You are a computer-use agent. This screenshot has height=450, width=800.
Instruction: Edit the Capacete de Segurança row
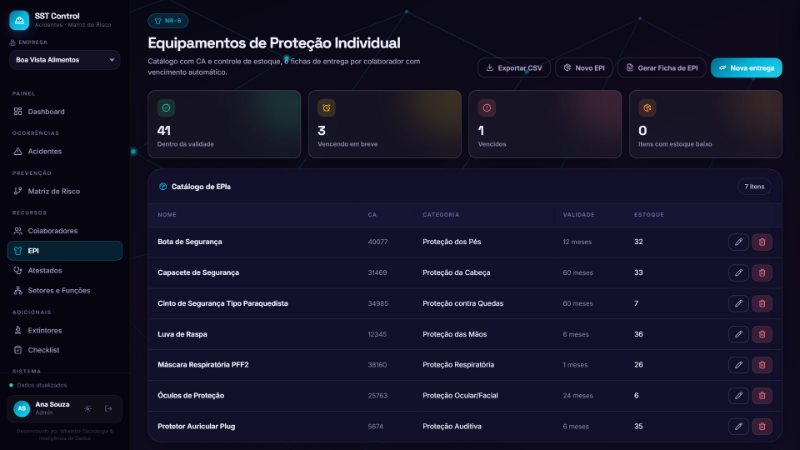(738, 272)
